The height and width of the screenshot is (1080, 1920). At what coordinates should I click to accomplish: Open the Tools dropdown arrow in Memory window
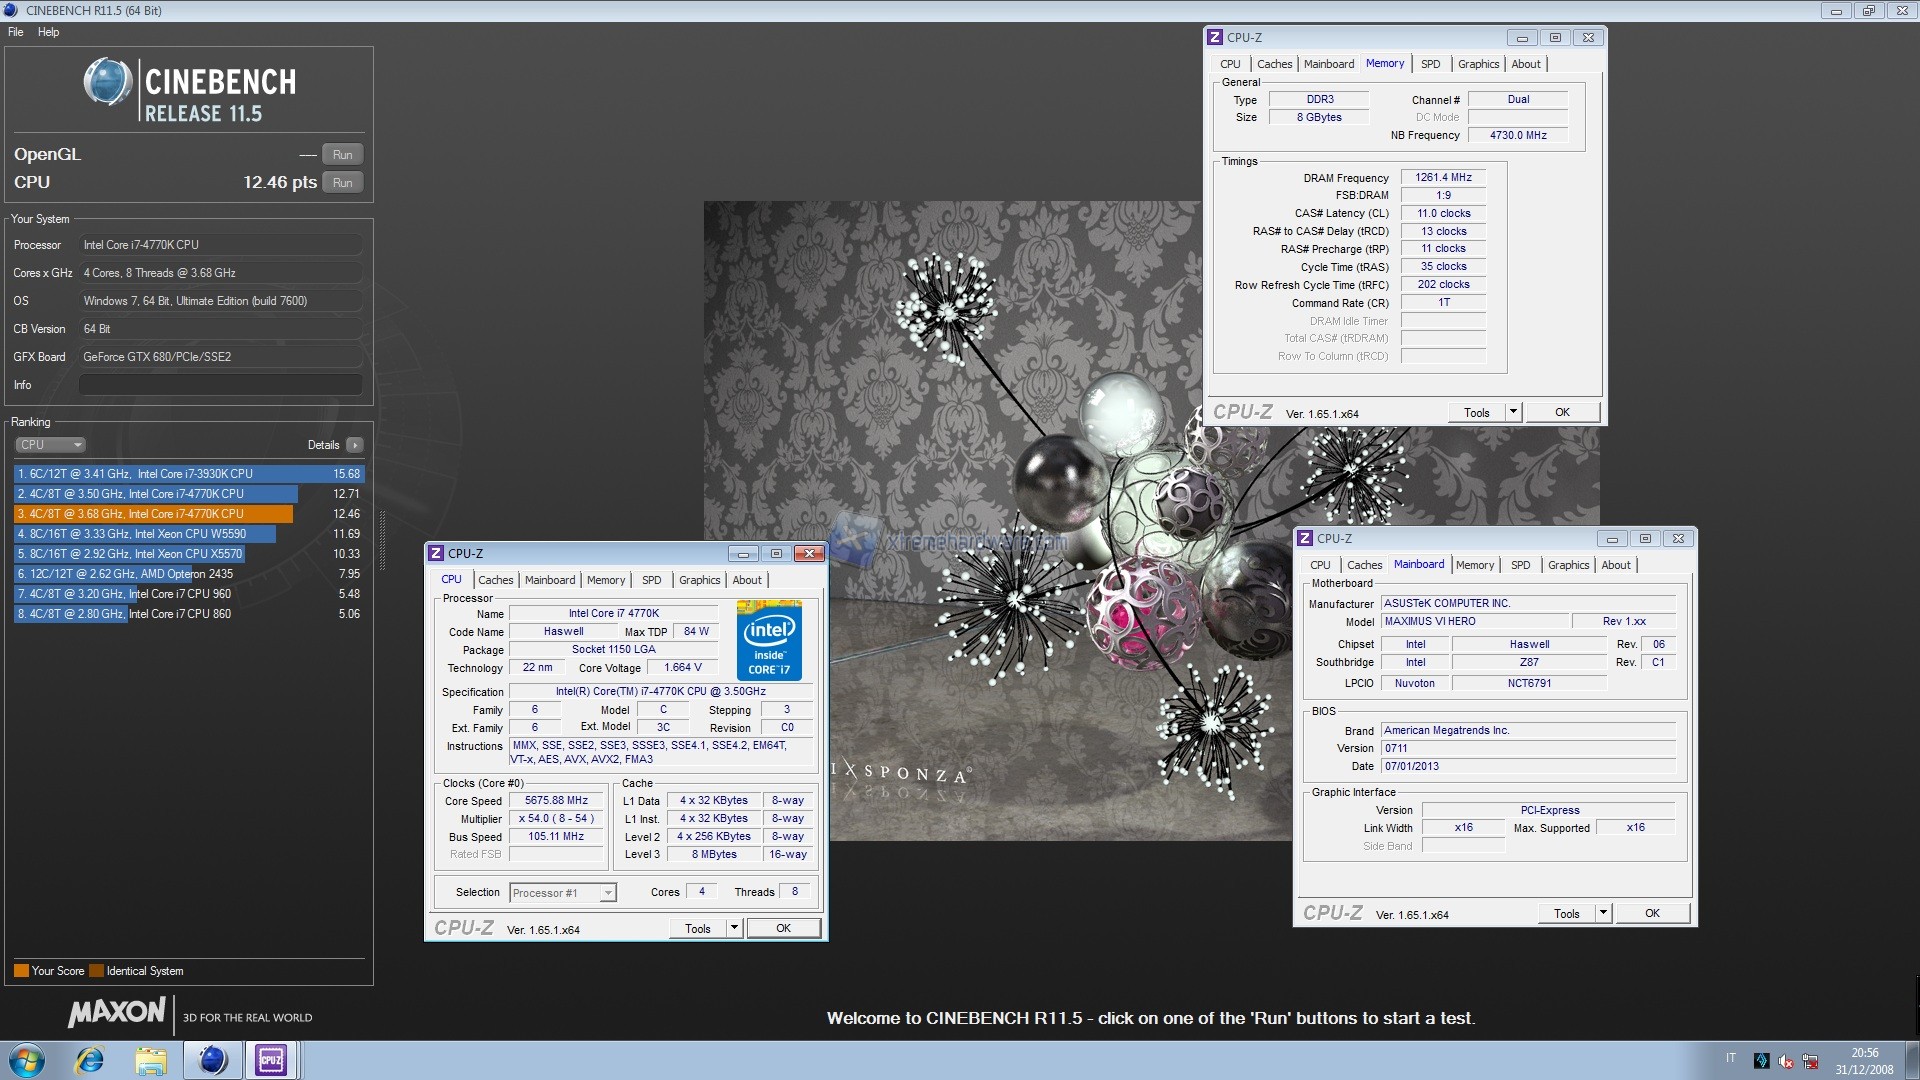(x=1513, y=412)
